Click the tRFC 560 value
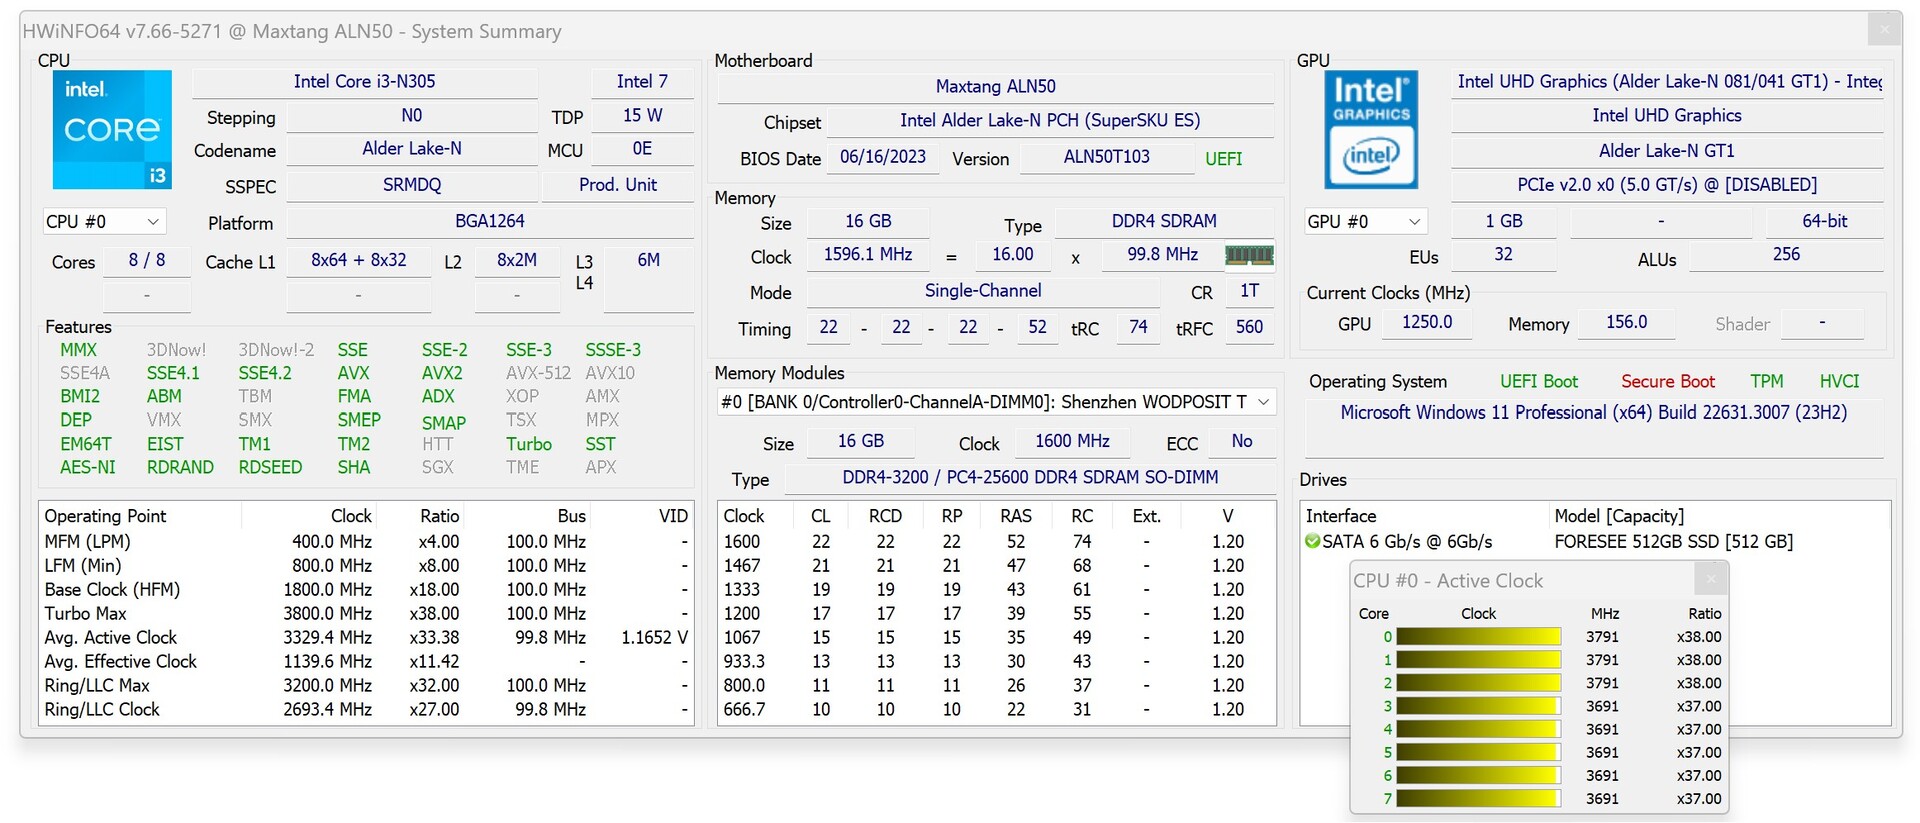The image size is (1920, 823). 1249,327
